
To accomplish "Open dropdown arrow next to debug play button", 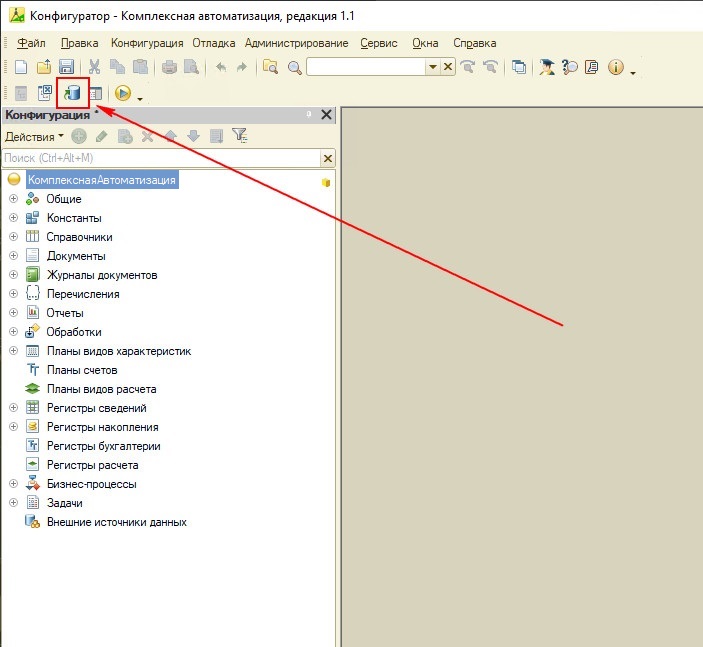I will click(140, 99).
